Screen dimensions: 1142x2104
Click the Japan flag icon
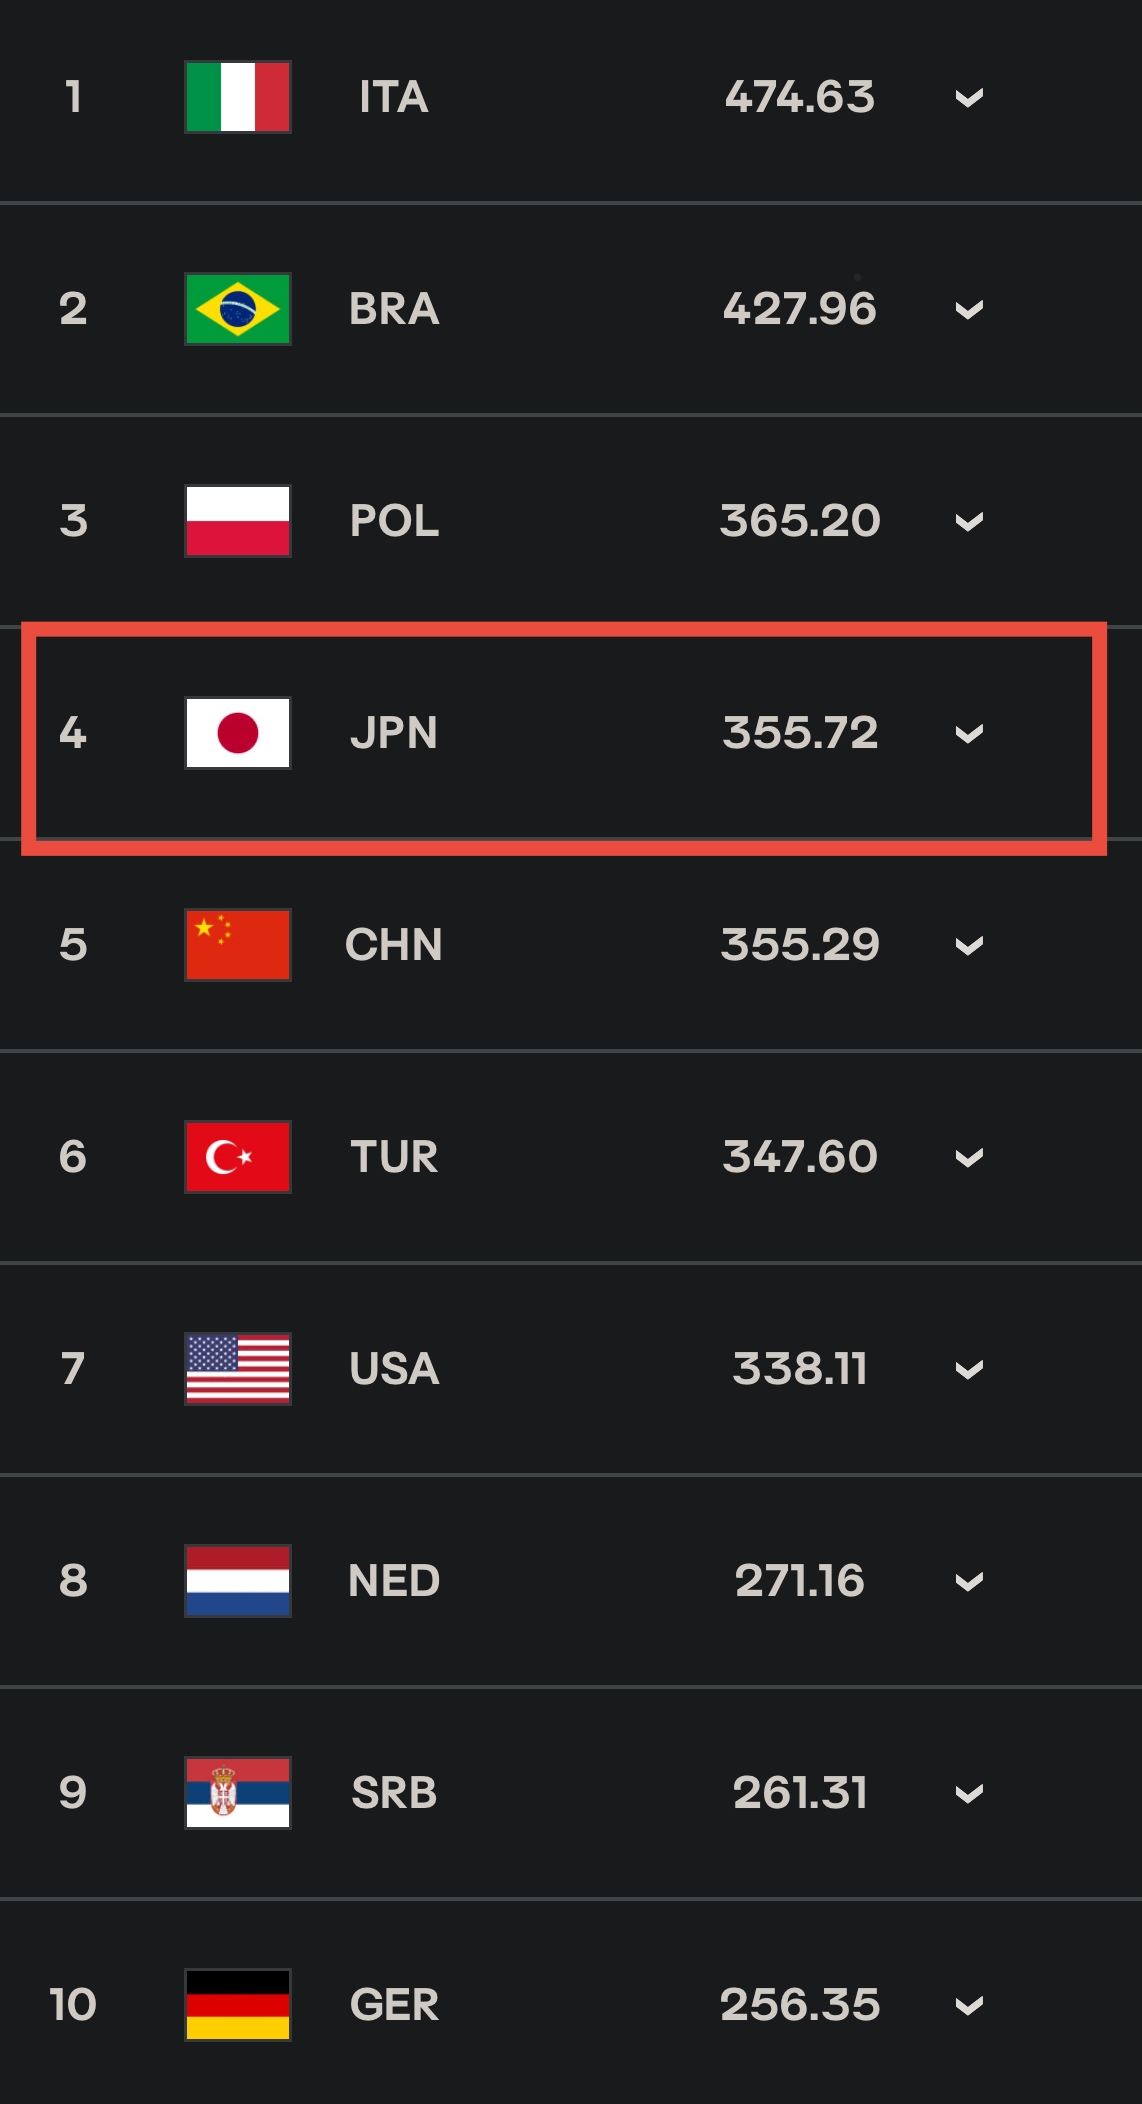(x=238, y=733)
